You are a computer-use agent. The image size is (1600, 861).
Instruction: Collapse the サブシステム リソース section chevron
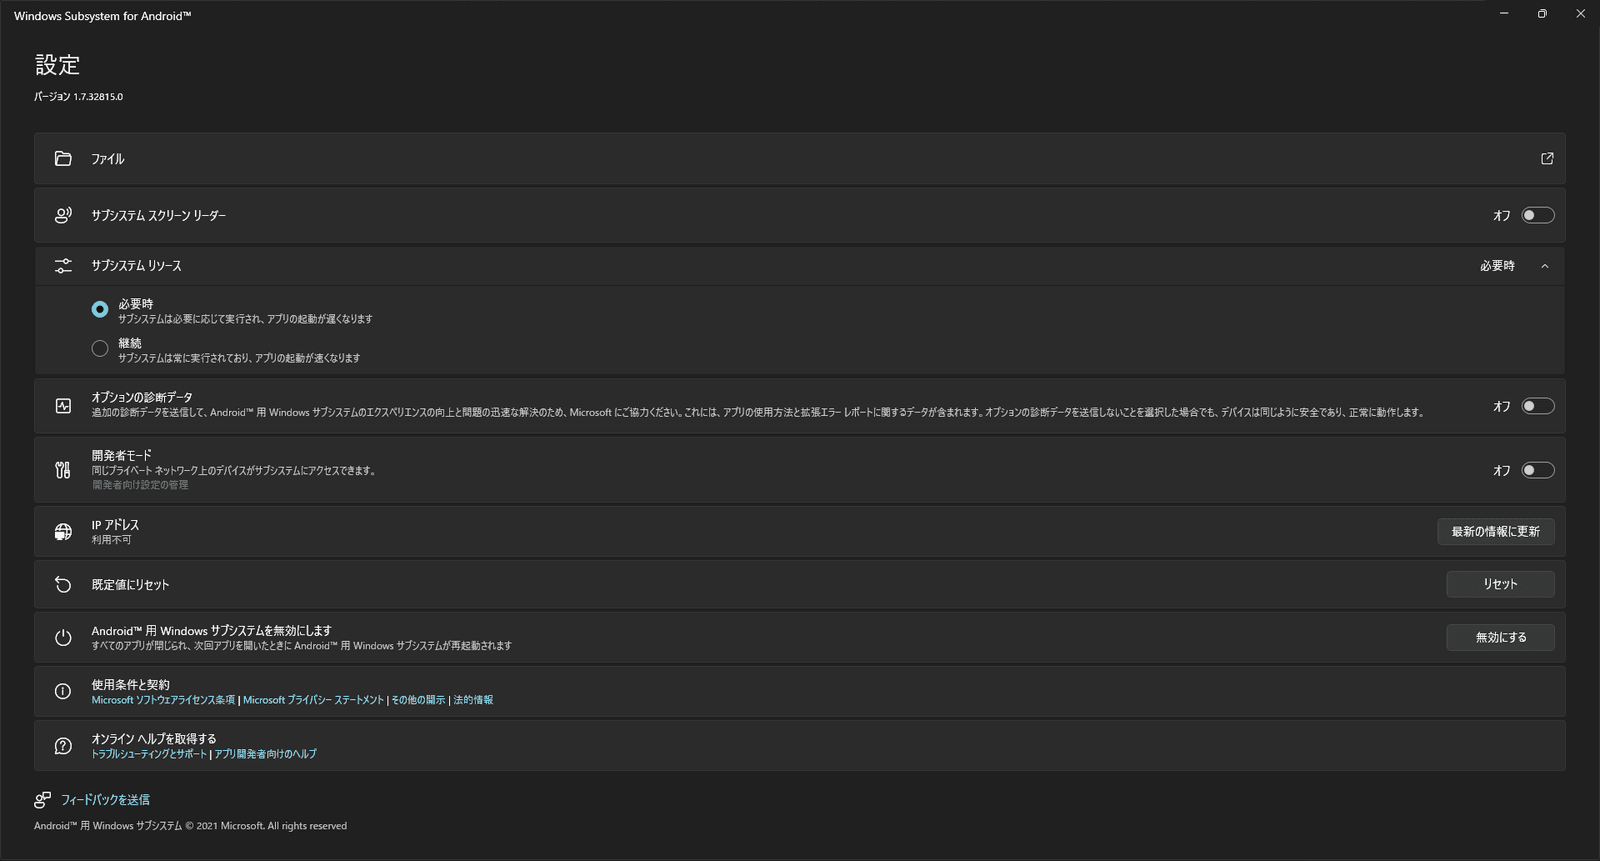[x=1545, y=266]
